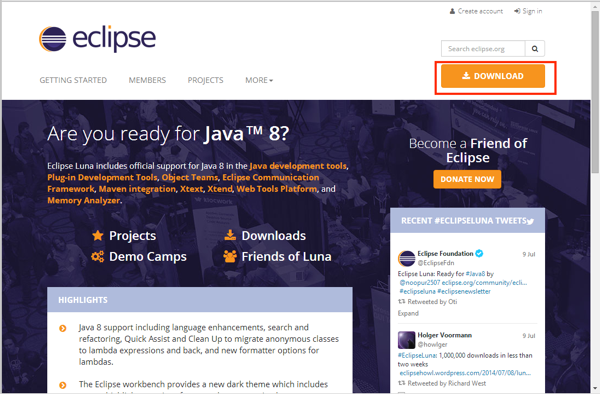Screen dimensions: 600x394
Task: Click the Eclipse logo
Action: click(x=97, y=39)
